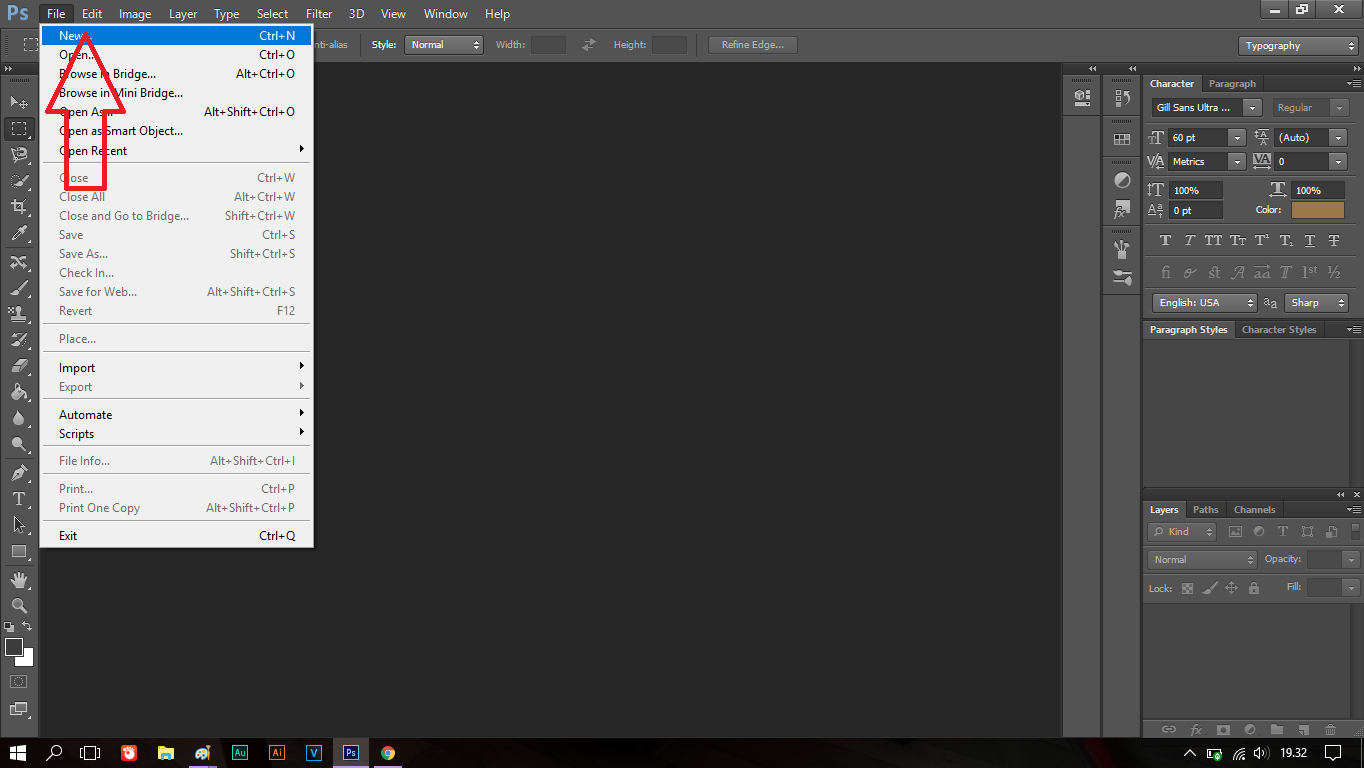Select the Dodge tool
The width and height of the screenshot is (1364, 770).
[19, 444]
